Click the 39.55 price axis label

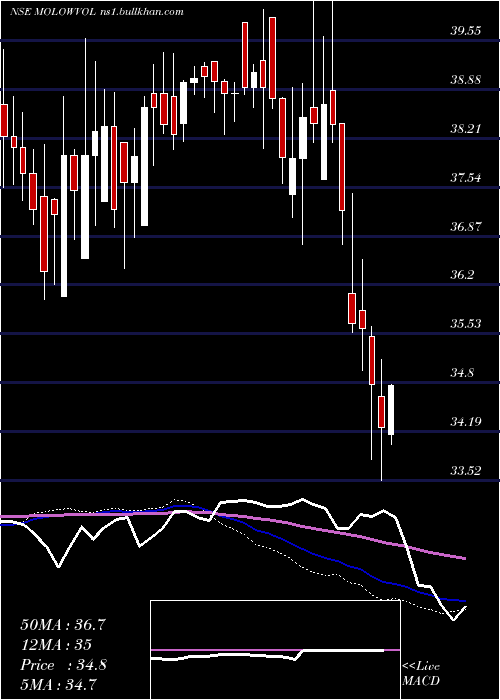(466, 31)
